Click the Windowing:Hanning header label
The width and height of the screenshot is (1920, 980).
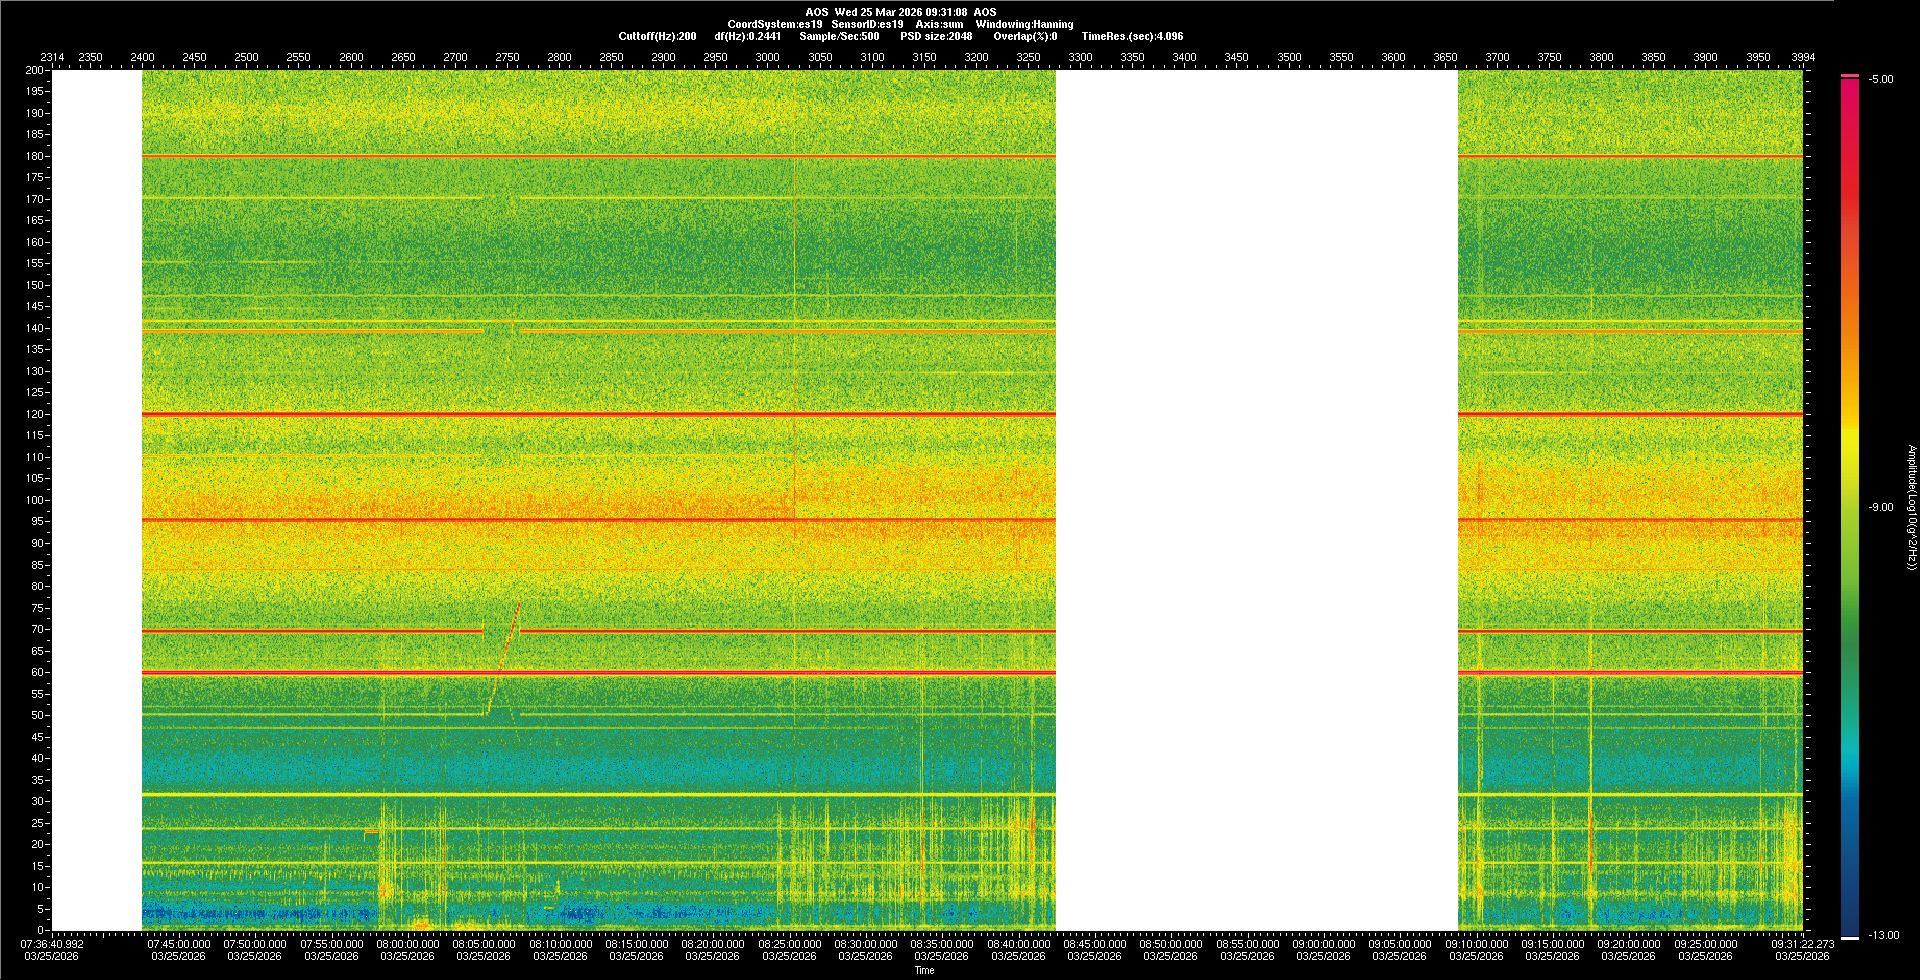pyautogui.click(x=1024, y=24)
